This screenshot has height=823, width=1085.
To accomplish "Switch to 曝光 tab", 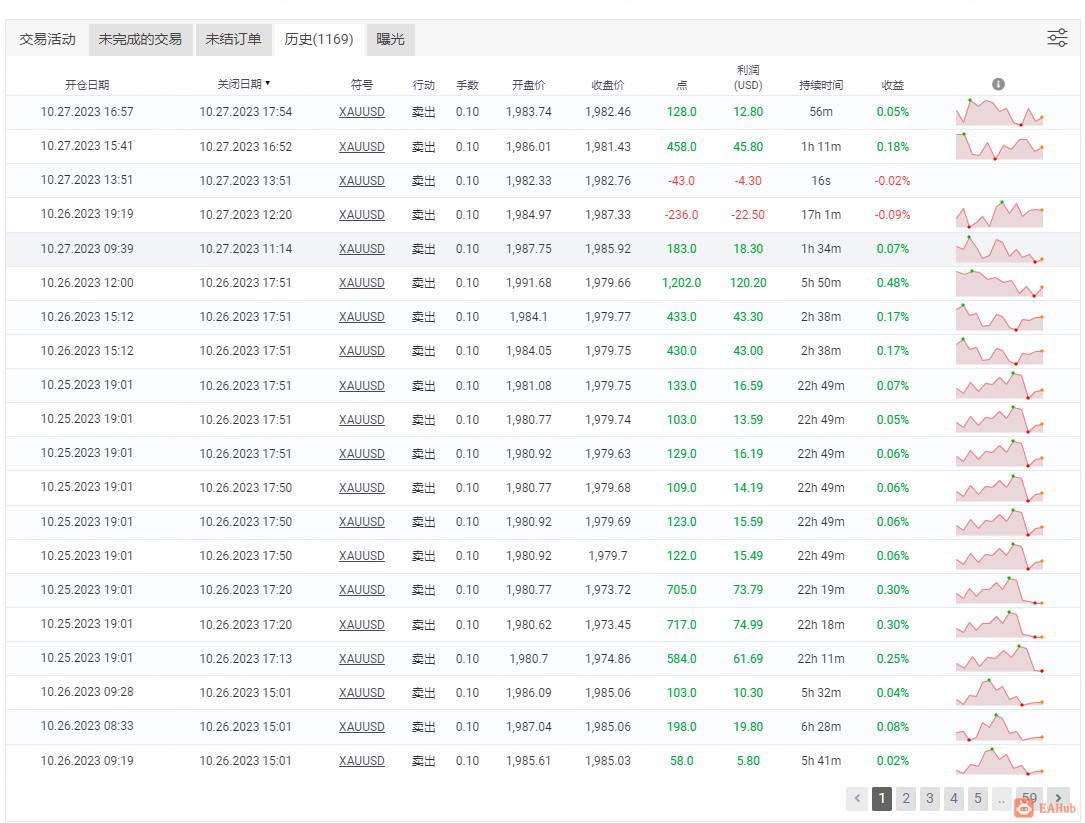I will pos(390,39).
